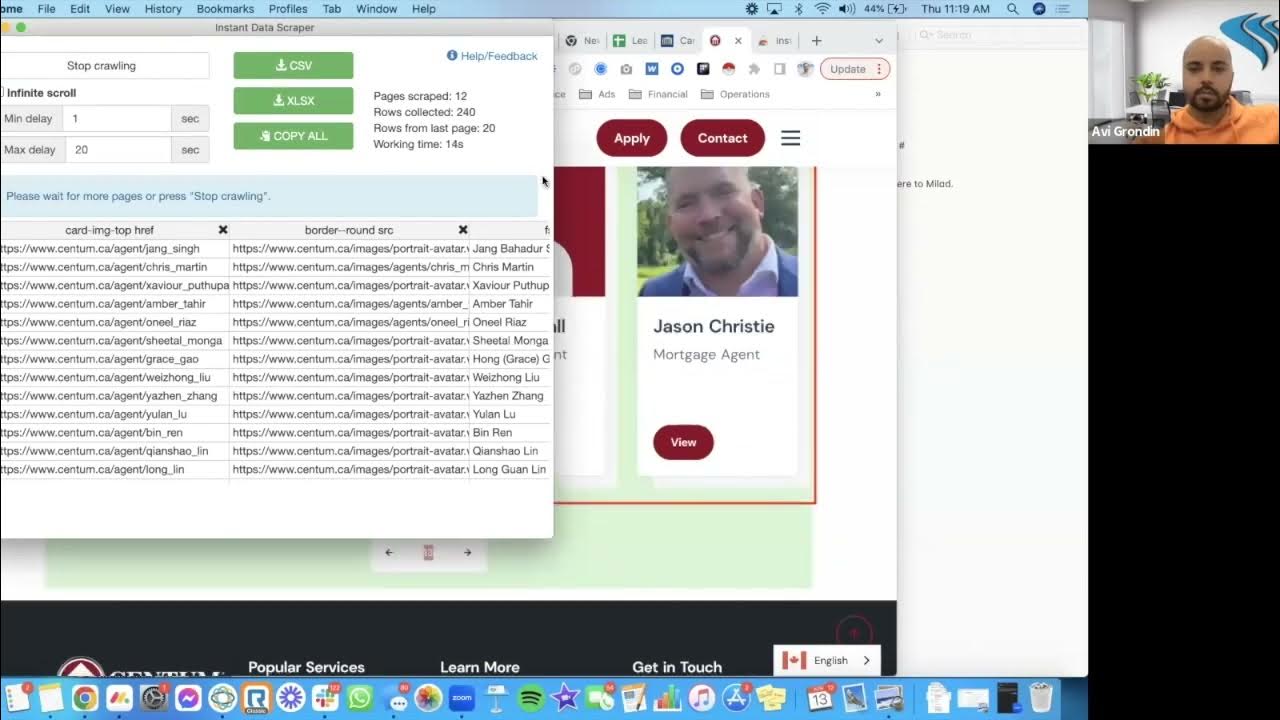Open Chrome from the Dock

(85, 698)
